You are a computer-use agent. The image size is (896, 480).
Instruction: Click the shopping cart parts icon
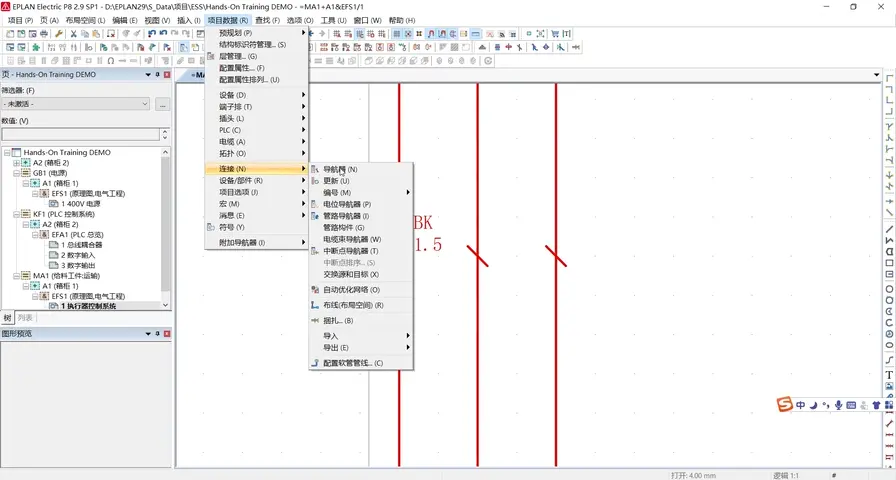click(x=555, y=34)
